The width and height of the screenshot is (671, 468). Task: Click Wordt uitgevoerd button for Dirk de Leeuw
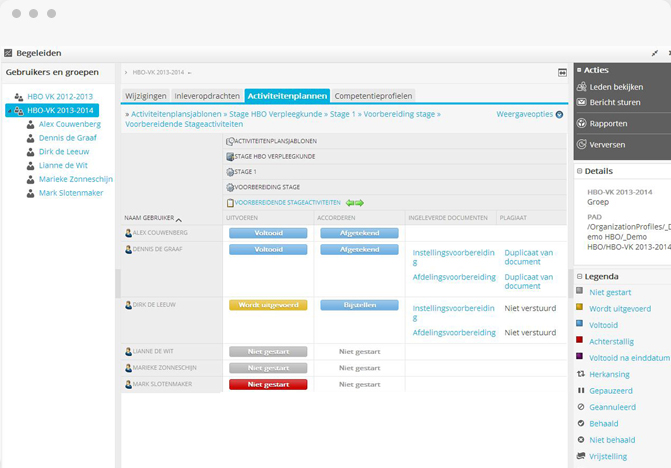(x=268, y=305)
